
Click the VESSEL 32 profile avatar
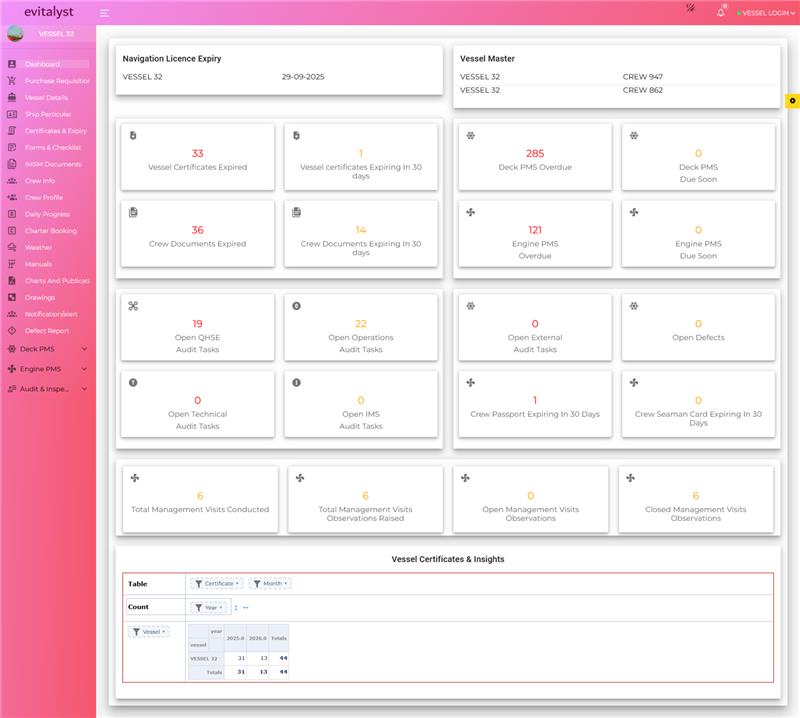click(x=15, y=33)
